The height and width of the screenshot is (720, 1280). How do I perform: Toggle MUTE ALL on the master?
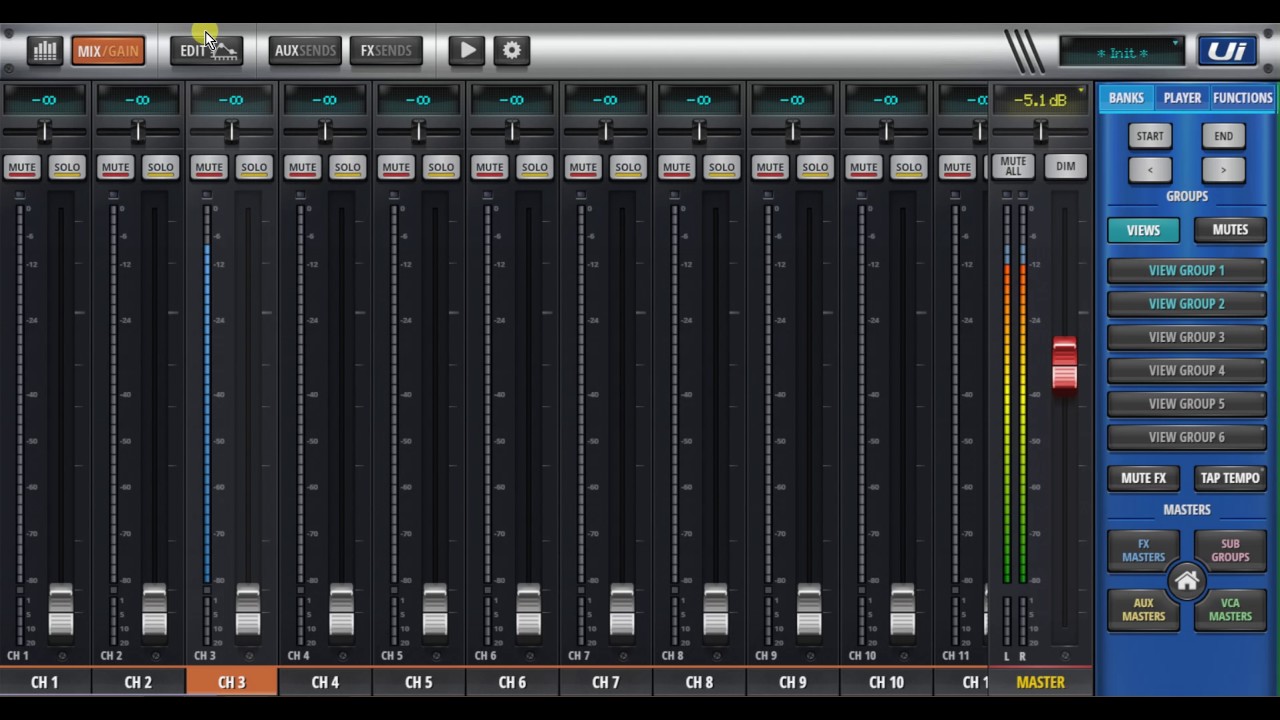pyautogui.click(x=1013, y=167)
